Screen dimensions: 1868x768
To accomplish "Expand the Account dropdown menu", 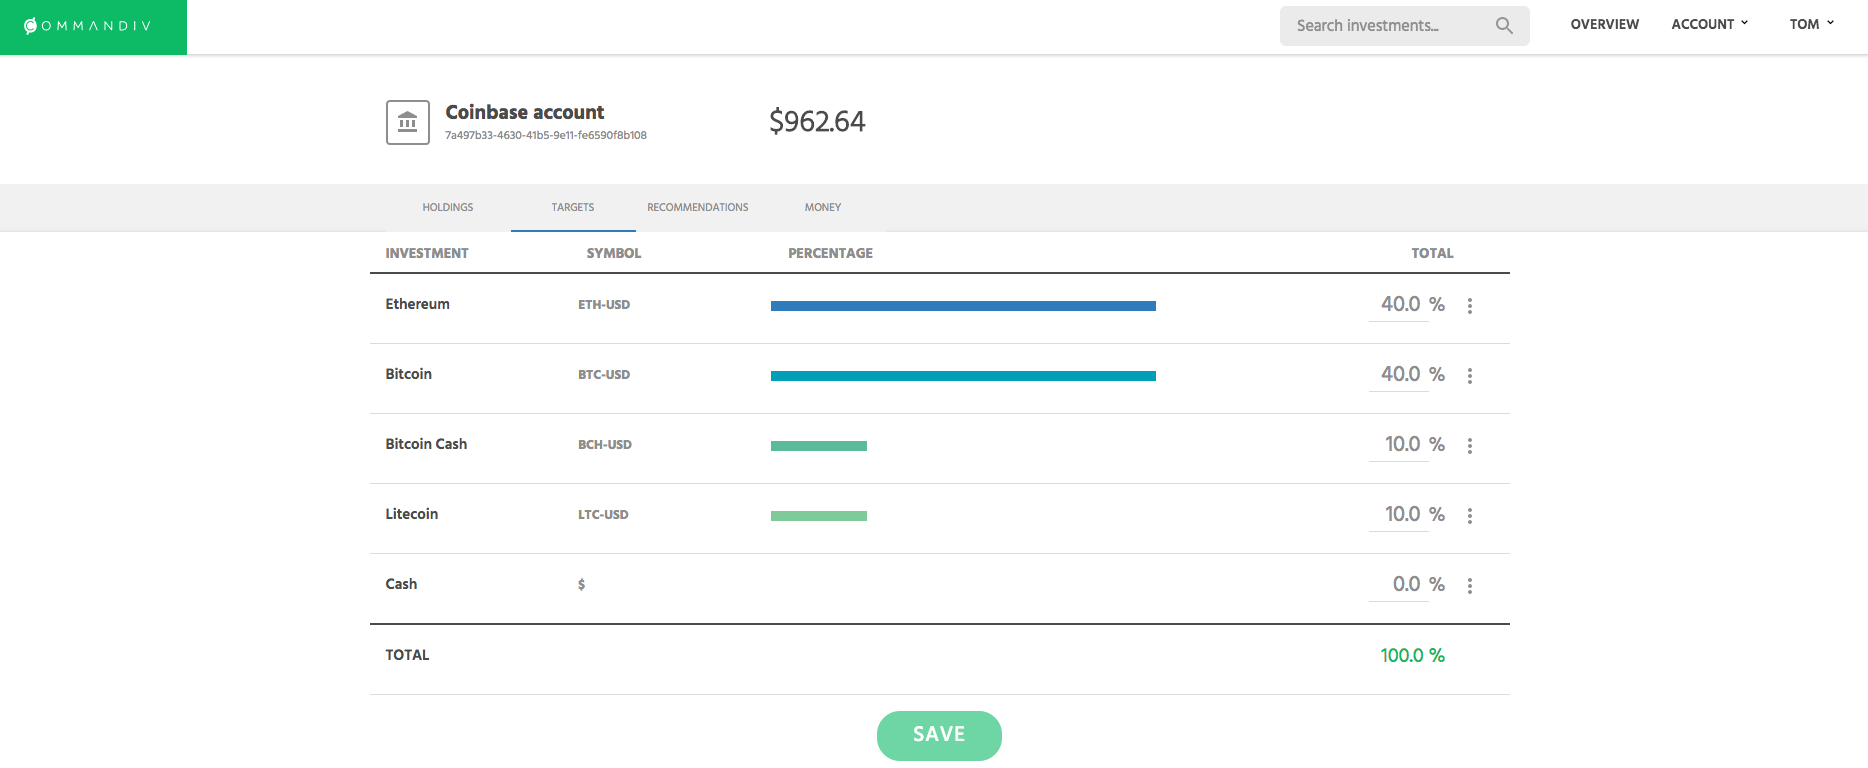I will click(x=1709, y=24).
